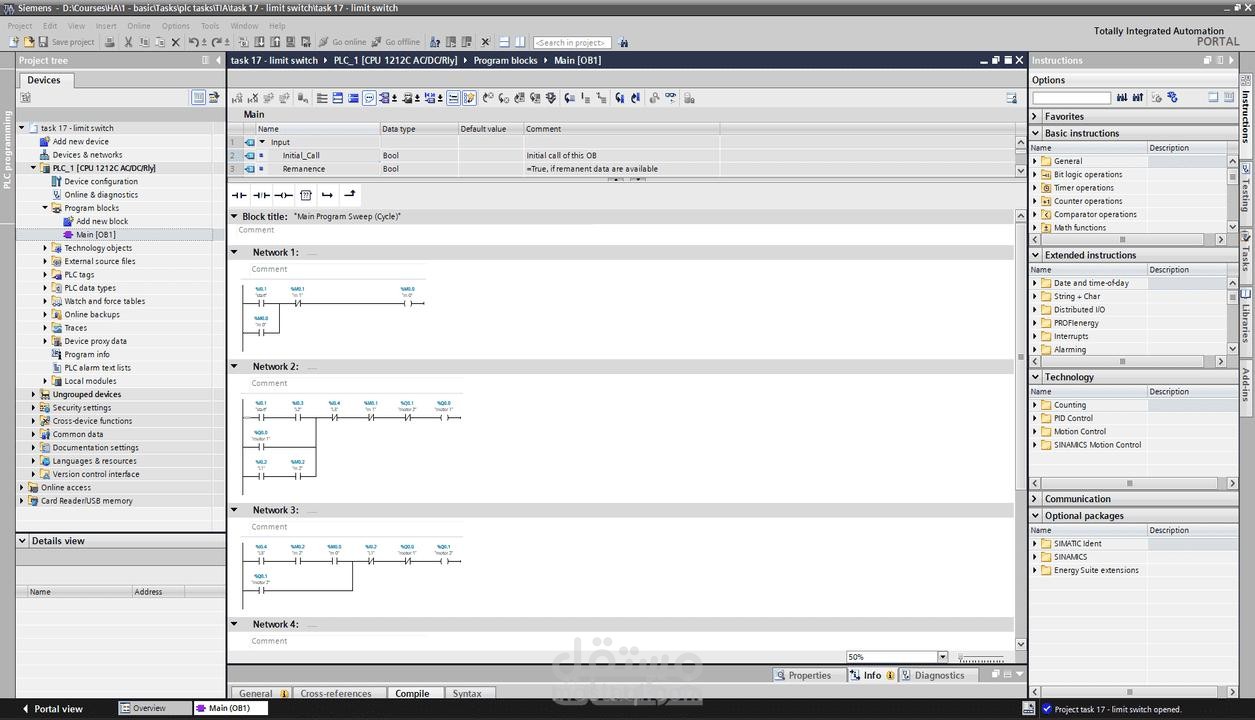
Task: Open the Libraries side tab
Action: (x=1246, y=317)
